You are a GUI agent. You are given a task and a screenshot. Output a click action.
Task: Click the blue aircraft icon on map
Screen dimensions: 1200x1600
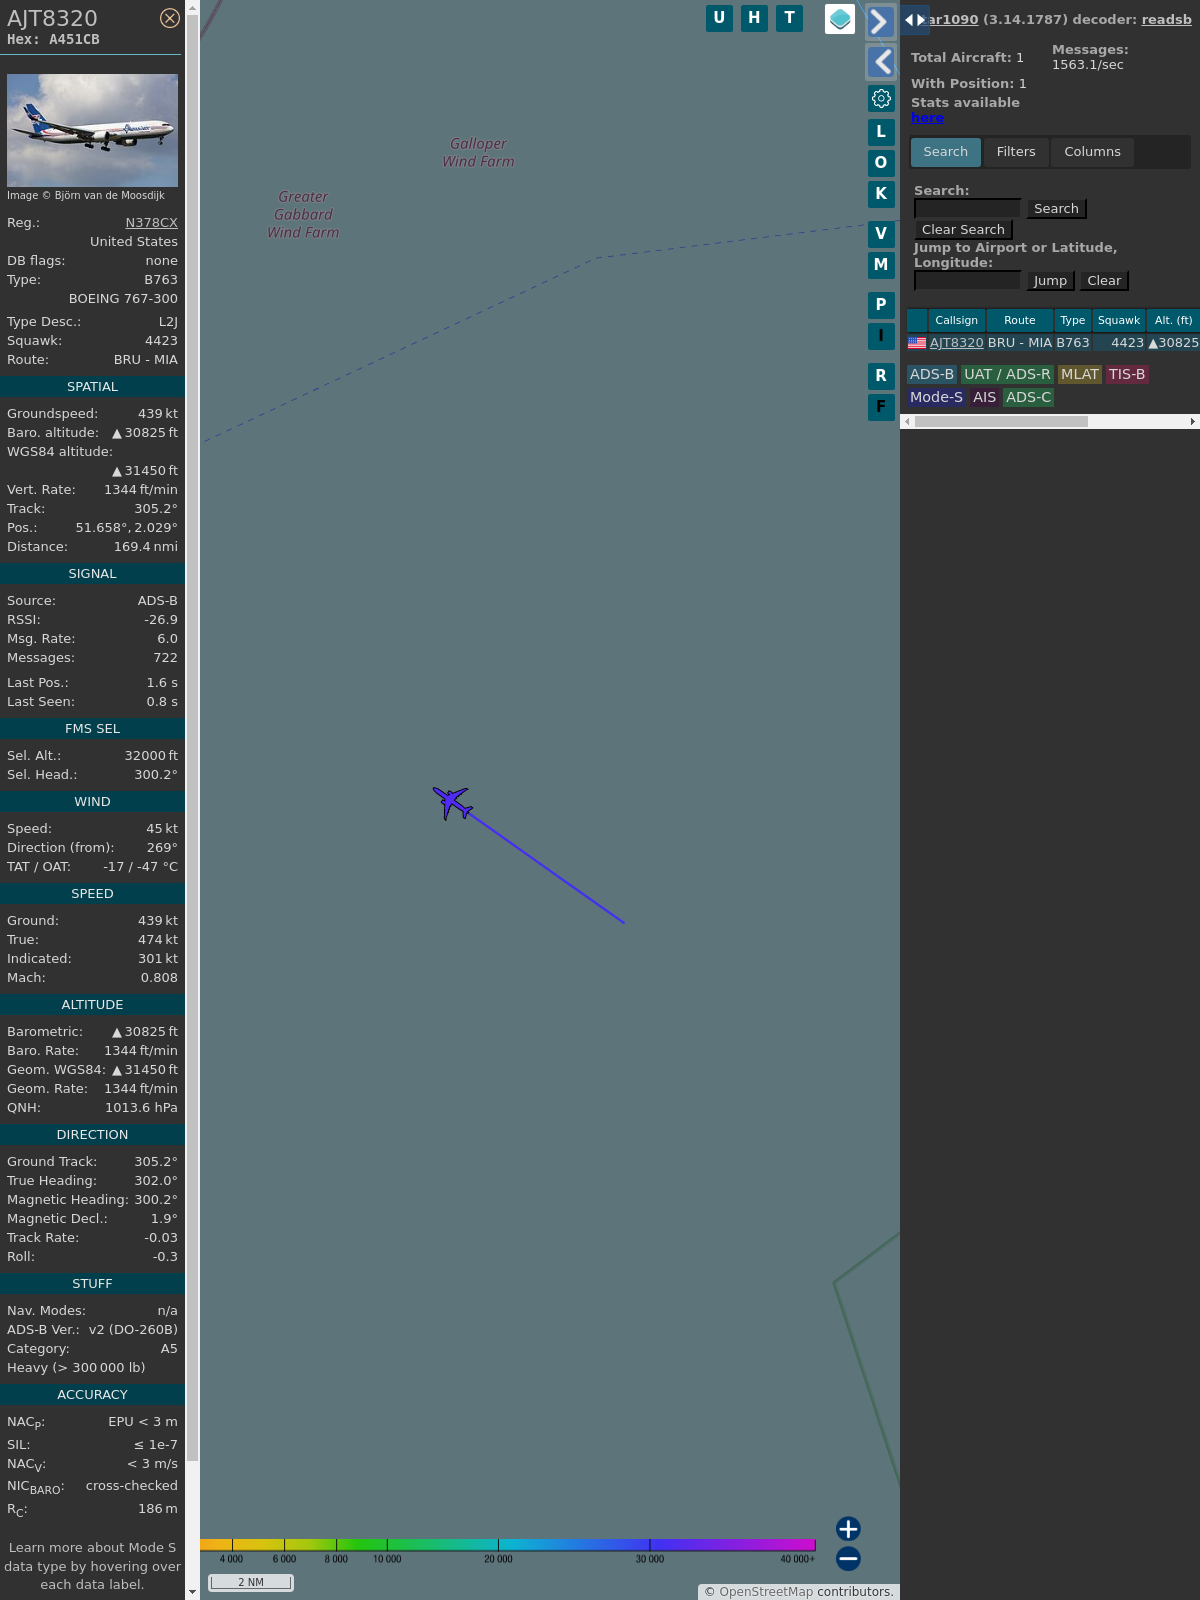click(x=452, y=802)
